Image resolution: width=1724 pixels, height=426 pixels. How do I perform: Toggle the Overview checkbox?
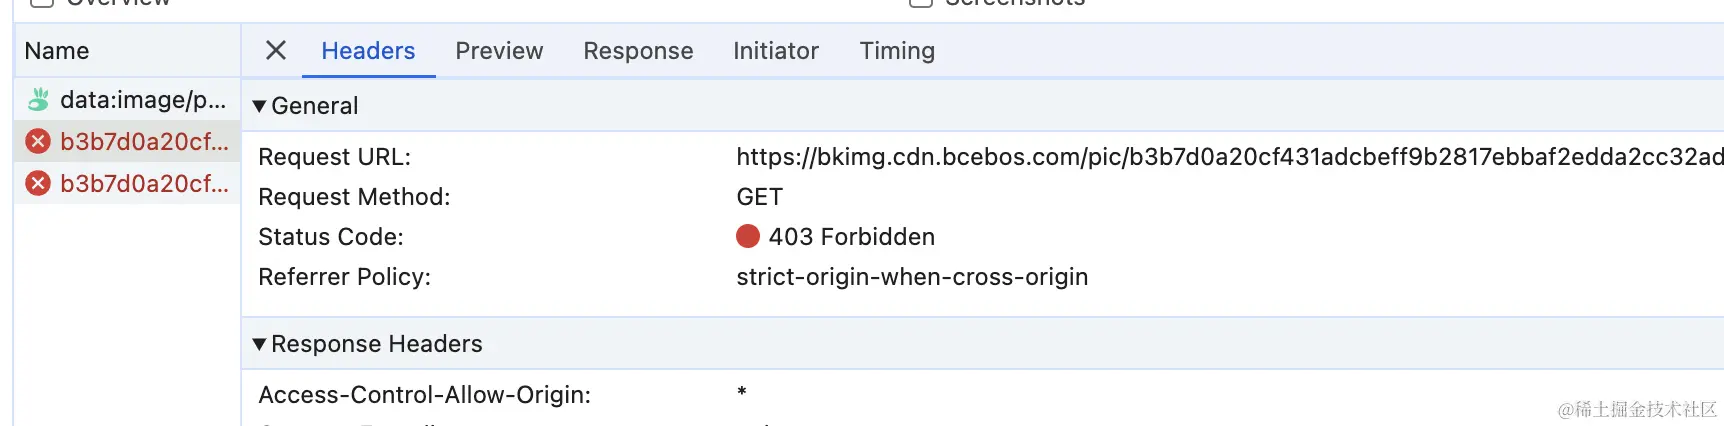point(41,3)
